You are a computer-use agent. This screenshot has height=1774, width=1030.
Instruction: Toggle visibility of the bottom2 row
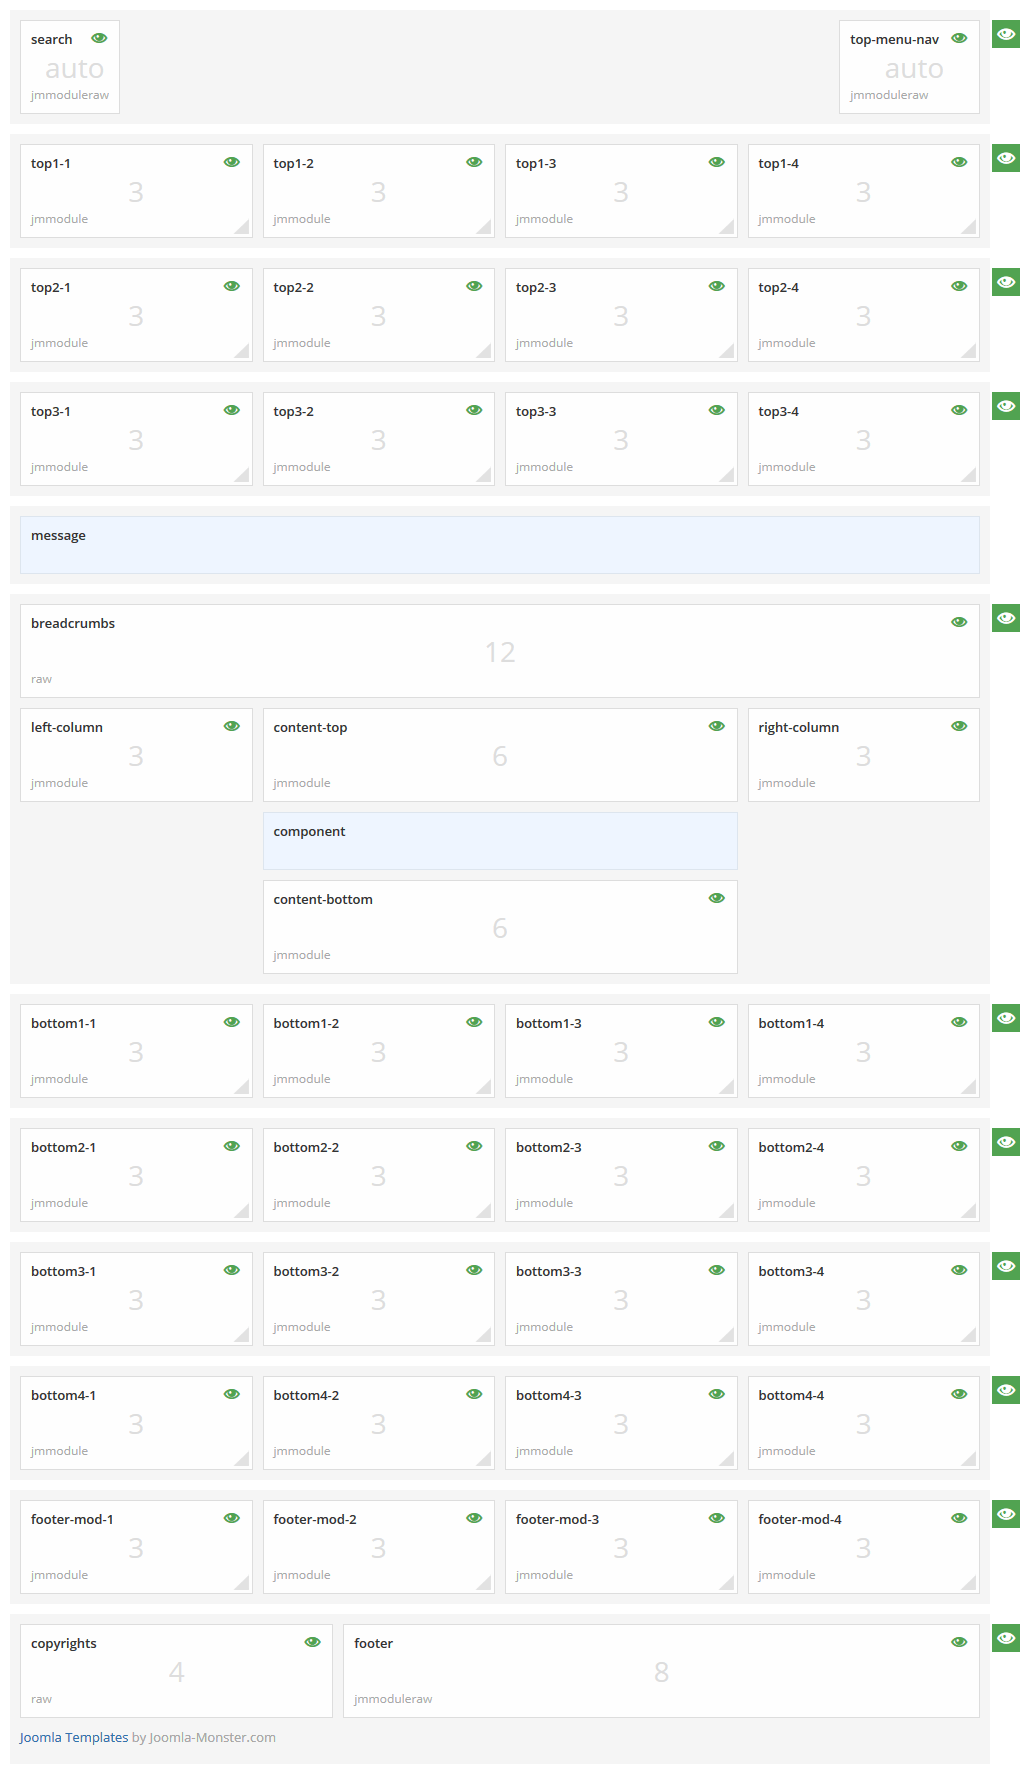[1005, 1142]
